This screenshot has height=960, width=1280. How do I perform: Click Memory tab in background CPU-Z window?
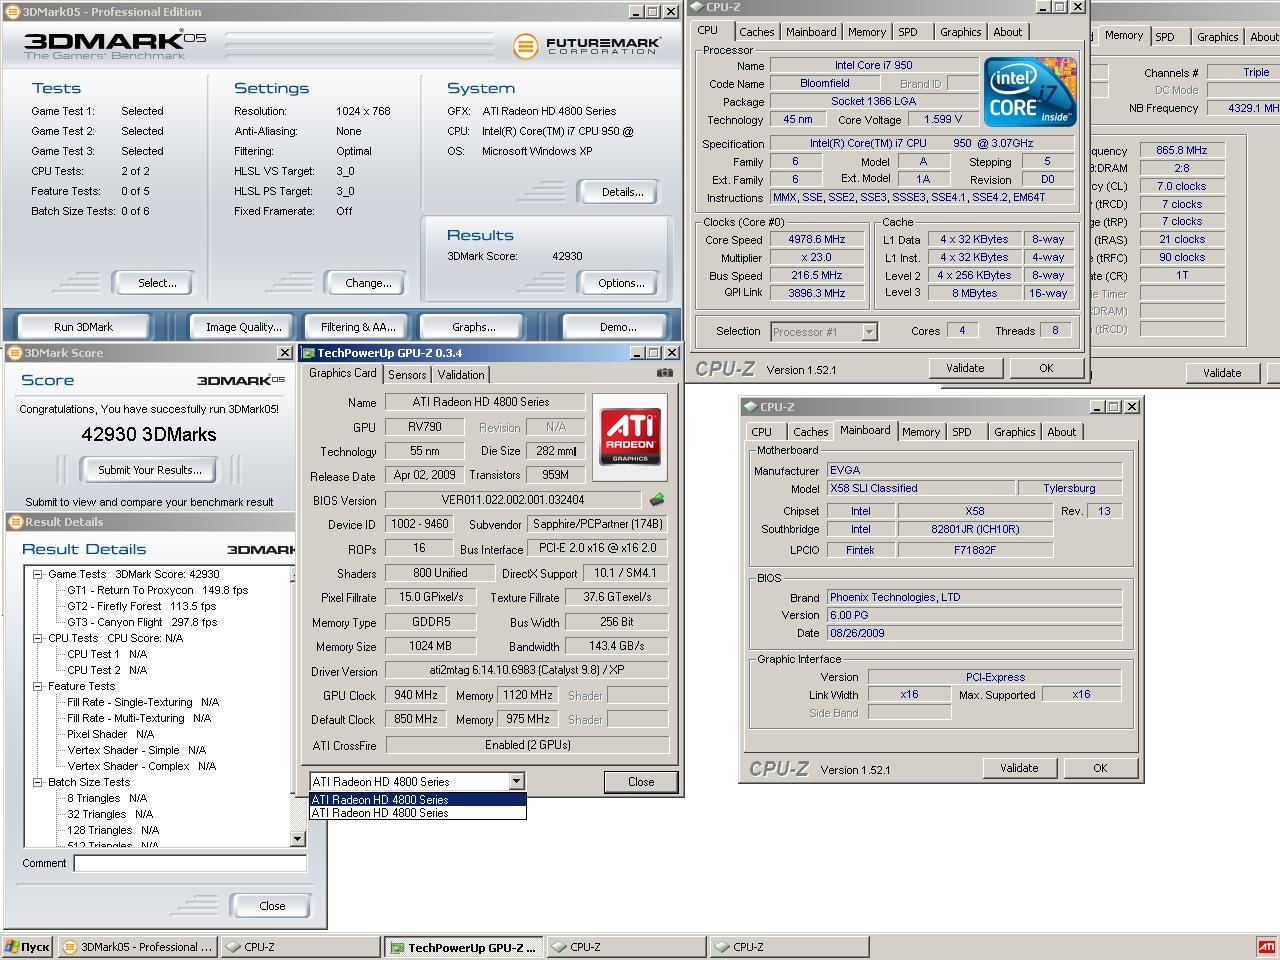[x=1123, y=36]
